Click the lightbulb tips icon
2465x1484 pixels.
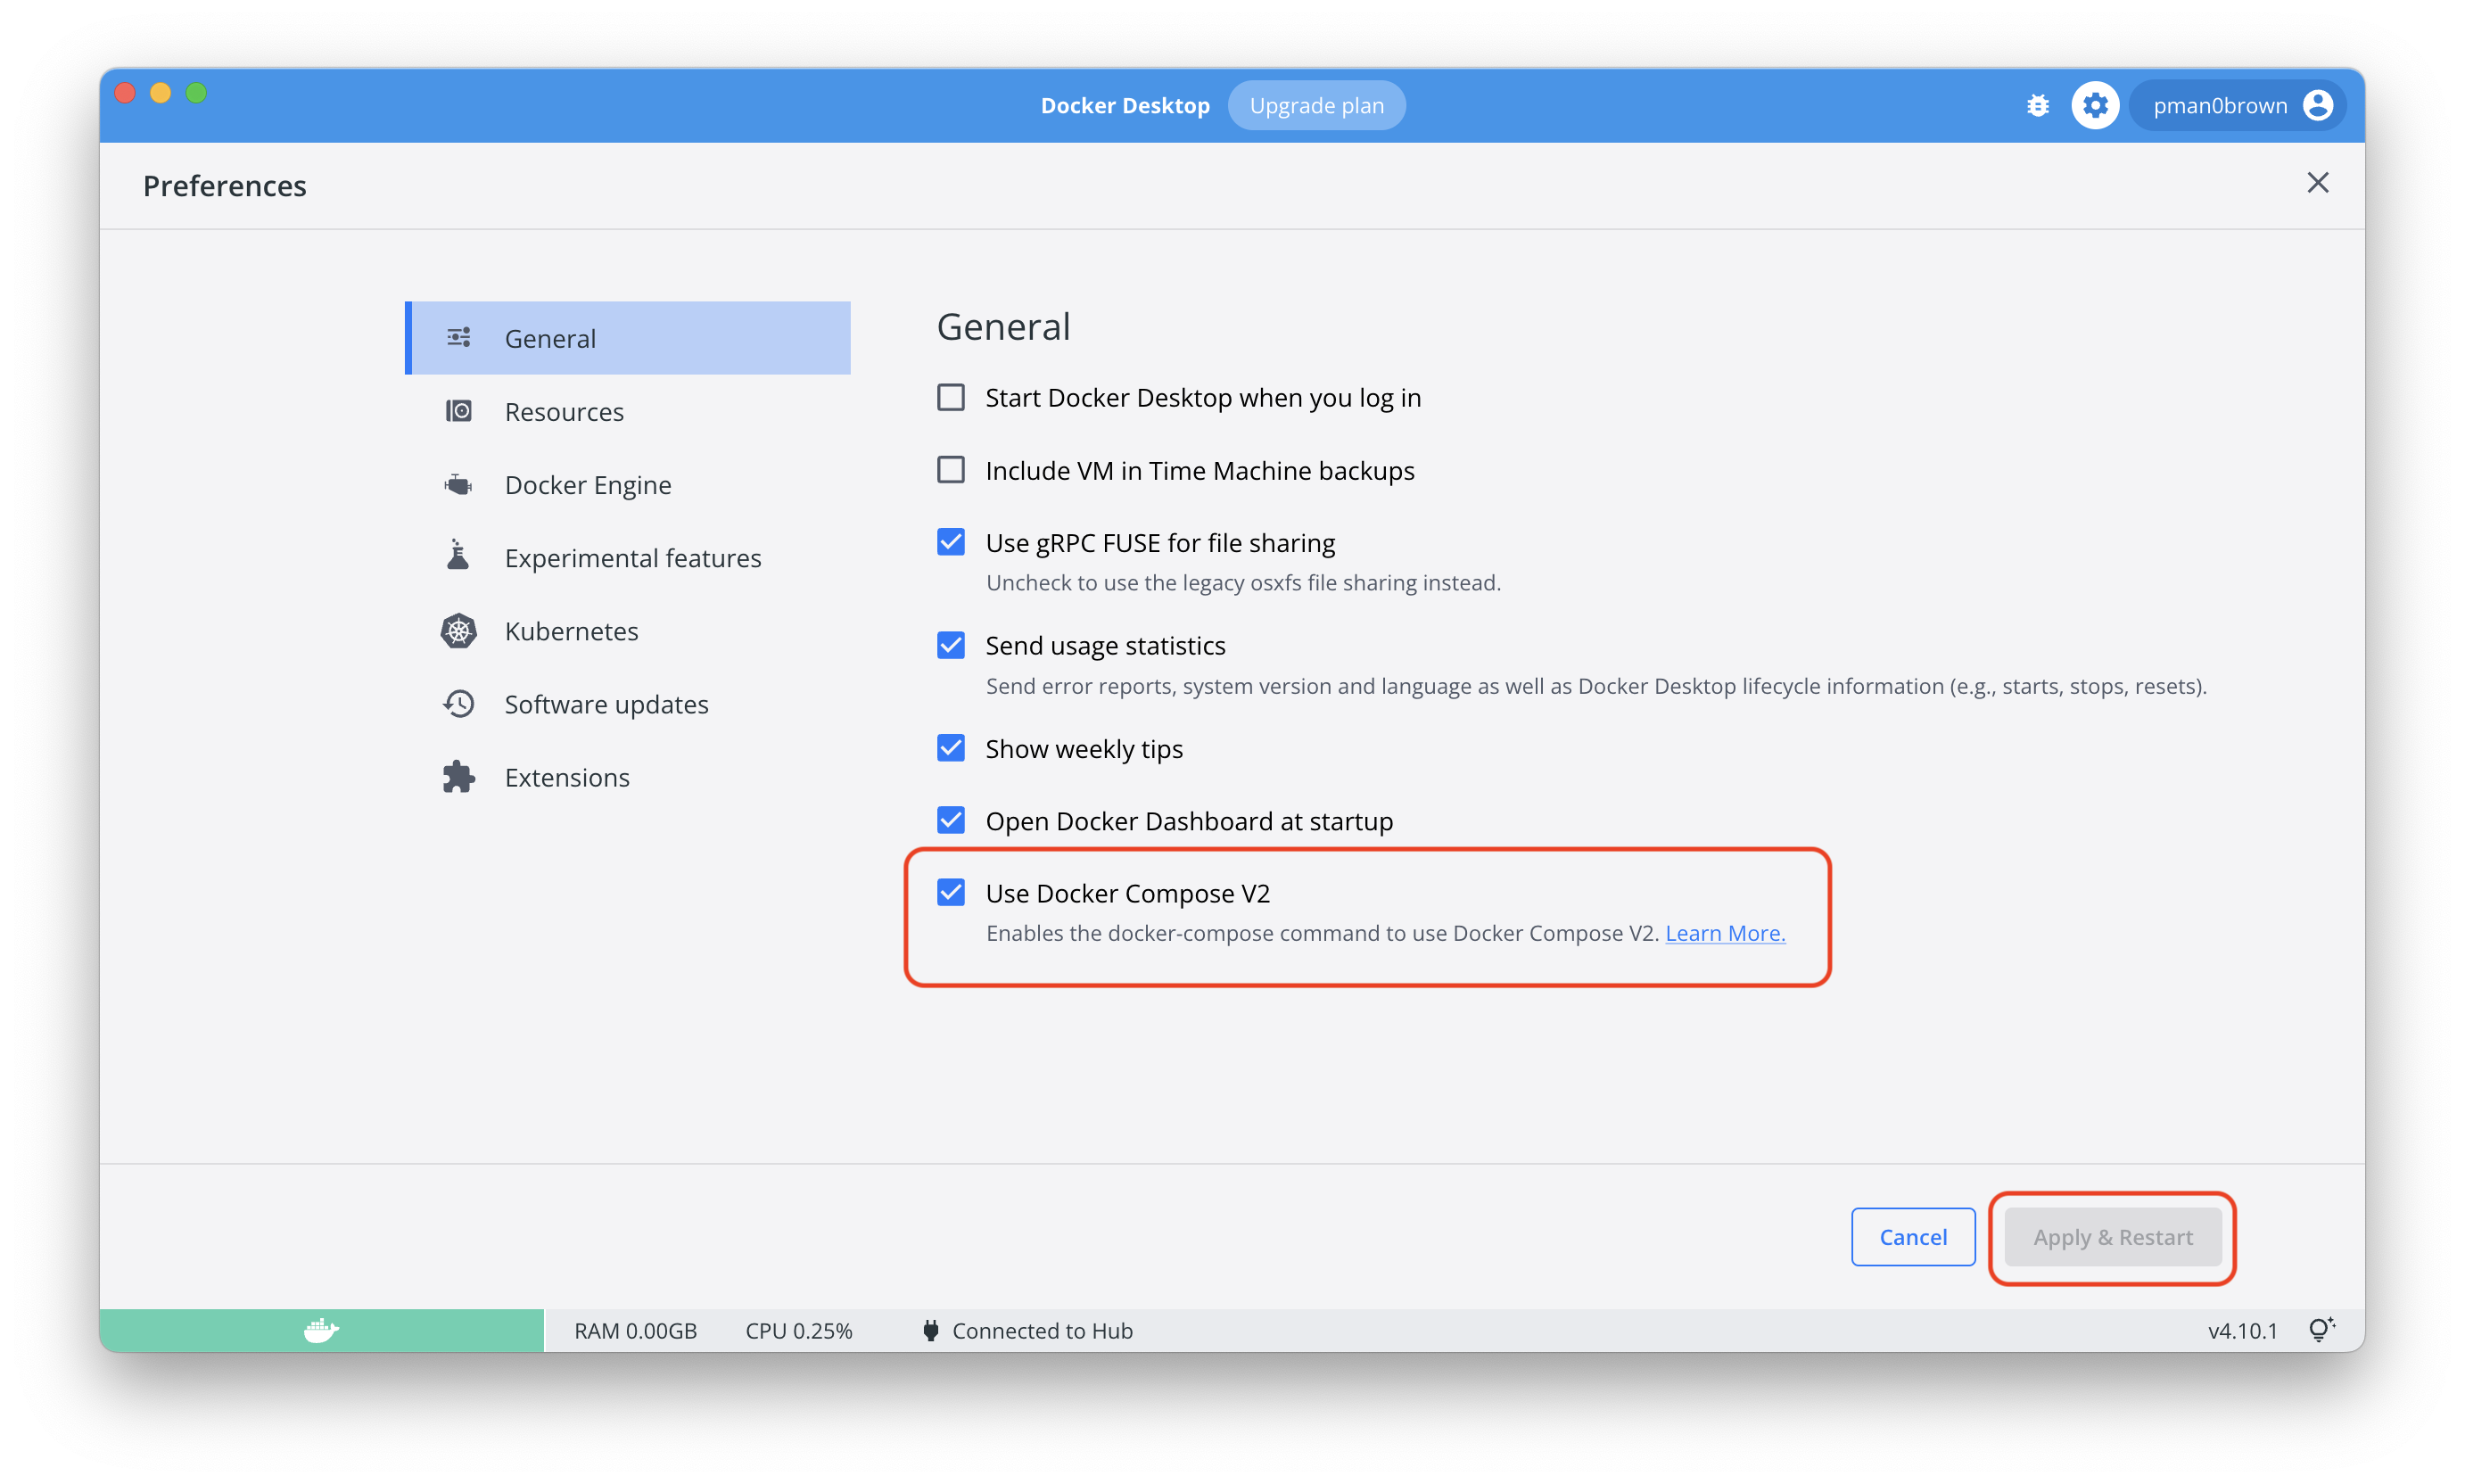[2320, 1329]
